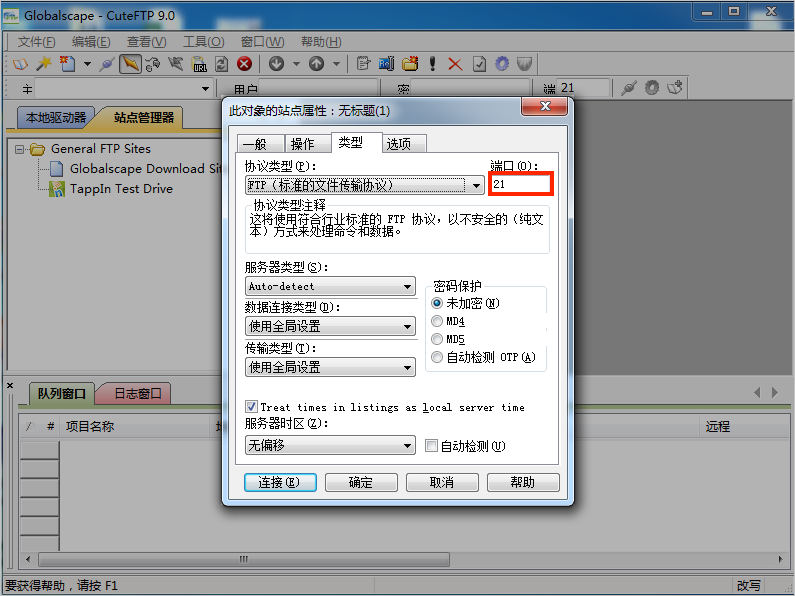Click the Refresh icon in toolbar
The image size is (795, 596).
[222, 64]
